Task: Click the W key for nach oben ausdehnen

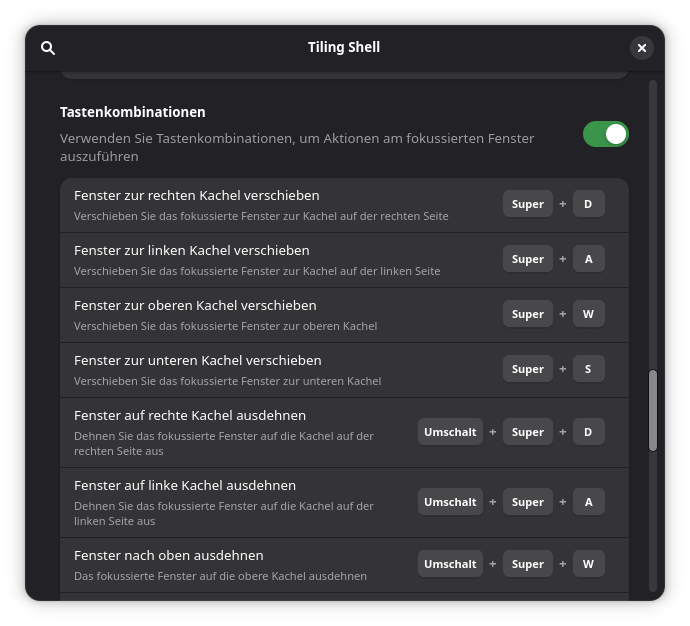Action: point(588,564)
